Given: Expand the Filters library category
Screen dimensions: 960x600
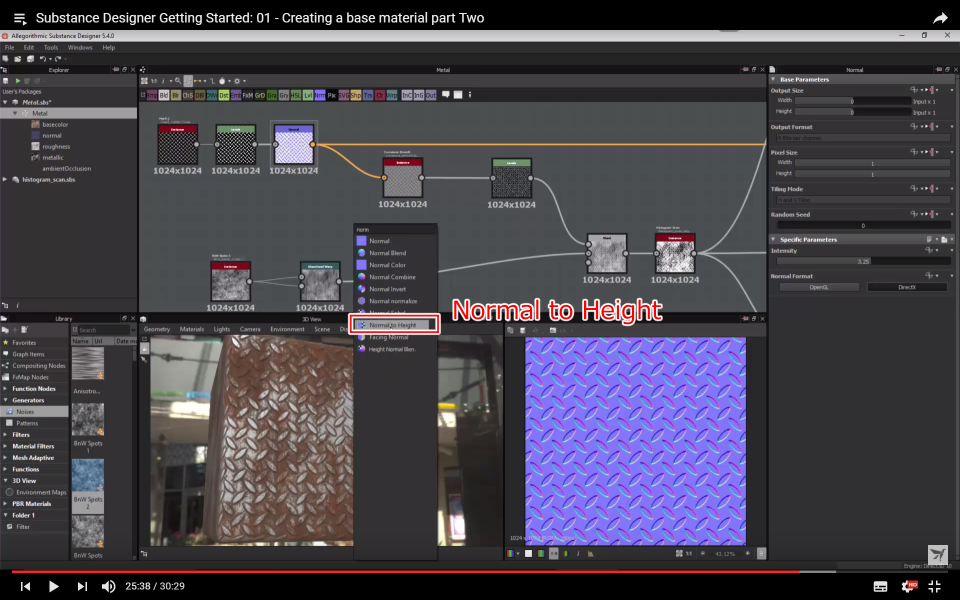Looking at the screenshot, I should [x=6, y=435].
